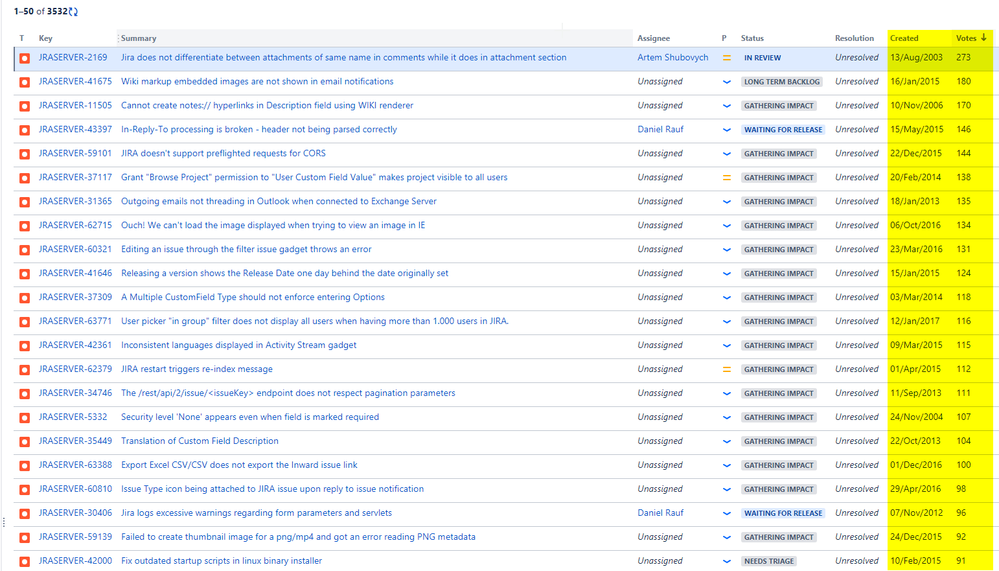Open 'Export Excel CSV/CSV does not export' summary

click(x=239, y=465)
